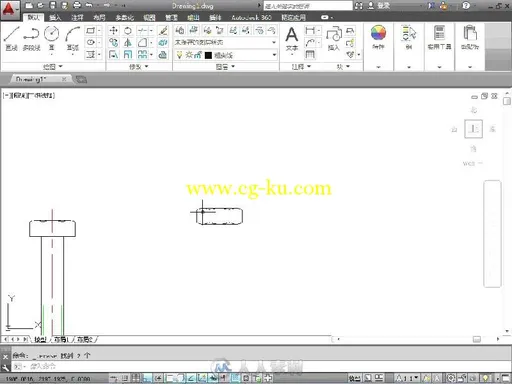Expand the Annotation panel flyout

pyautogui.click(x=301, y=67)
